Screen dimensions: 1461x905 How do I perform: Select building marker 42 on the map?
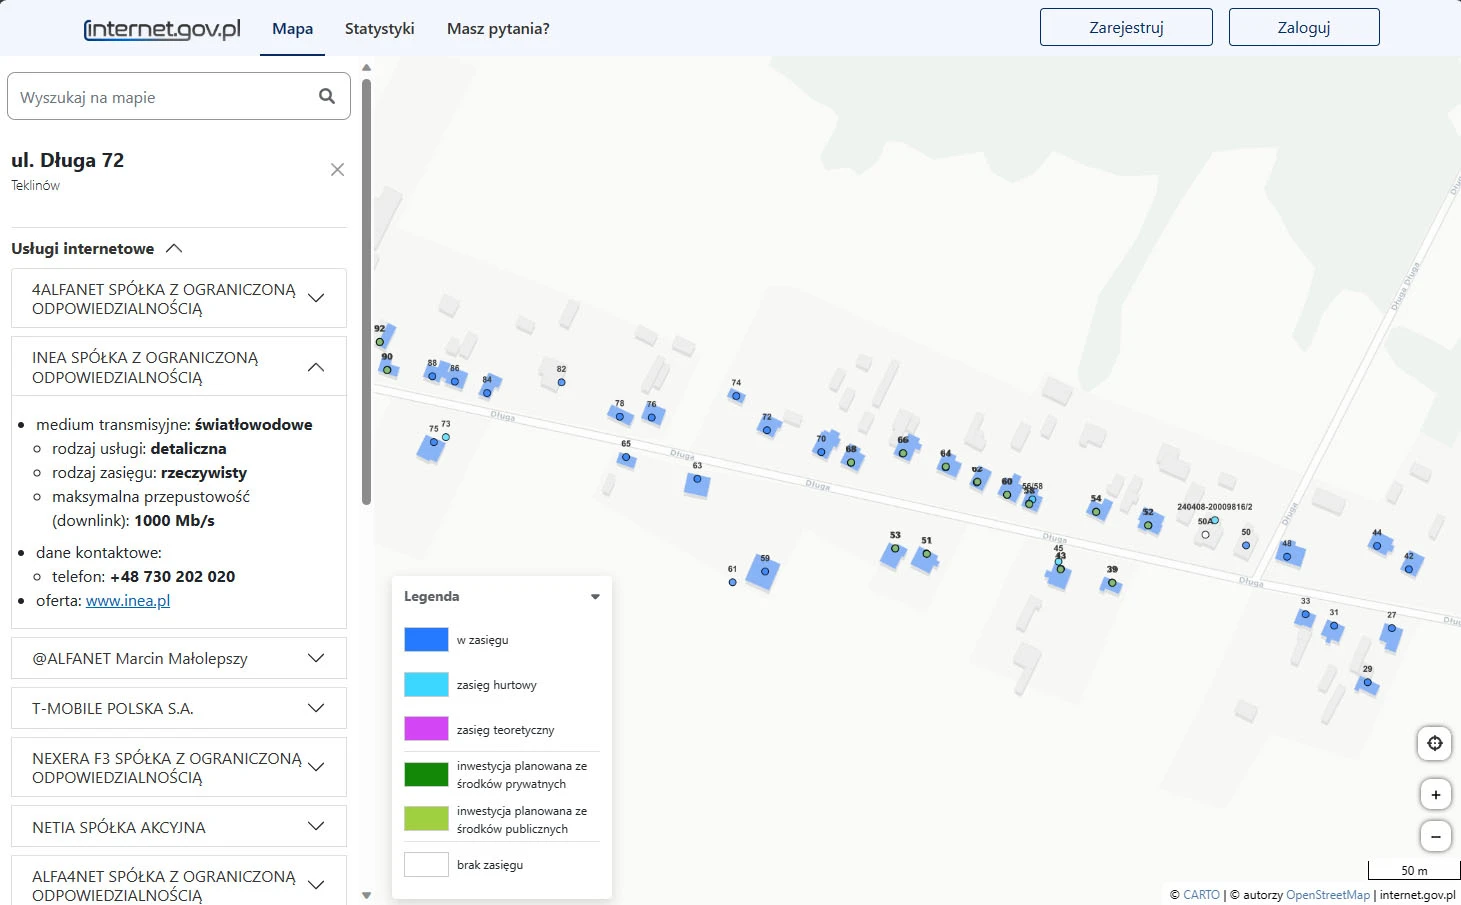tap(1409, 569)
